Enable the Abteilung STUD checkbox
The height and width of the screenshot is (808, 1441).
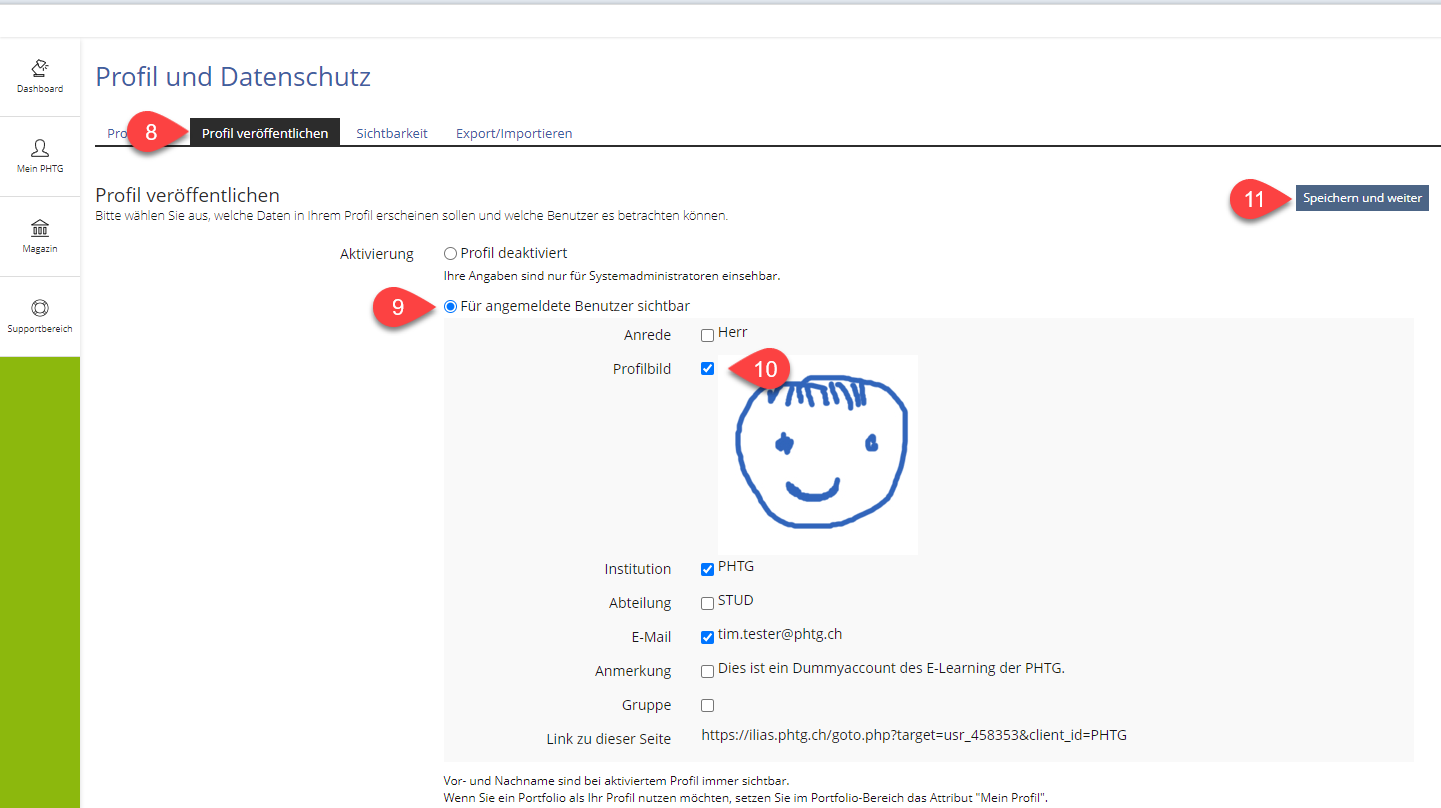pos(708,604)
